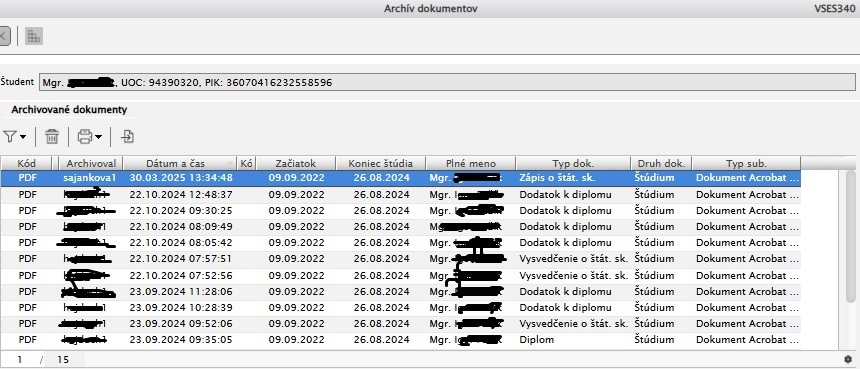Select the row dated 22.10.2024 08:05:42

[x=400, y=242]
